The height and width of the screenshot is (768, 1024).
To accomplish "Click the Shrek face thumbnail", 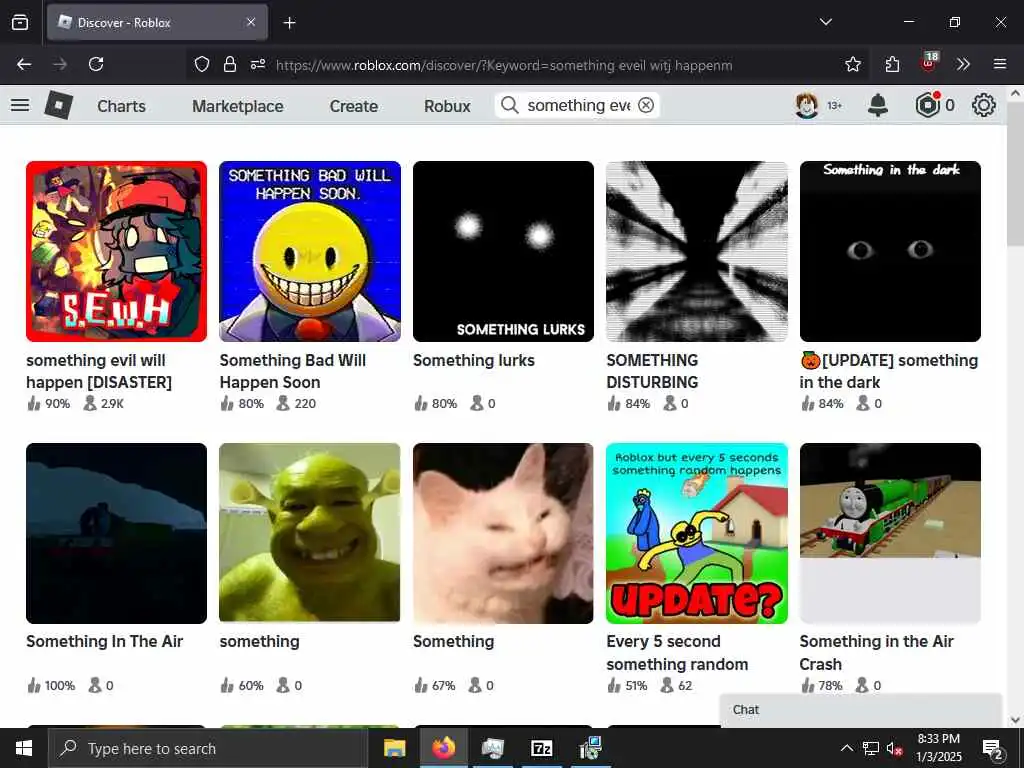I will point(310,533).
